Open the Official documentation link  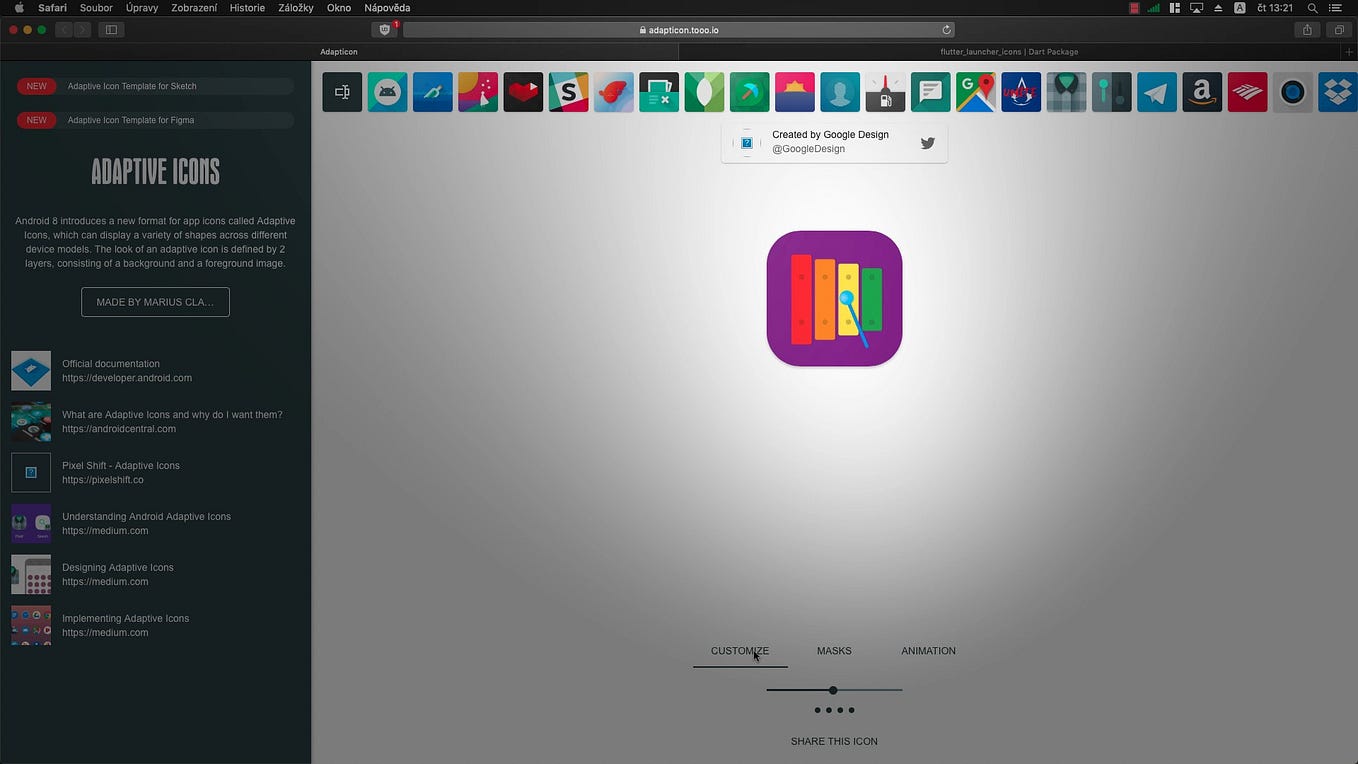click(x=111, y=363)
